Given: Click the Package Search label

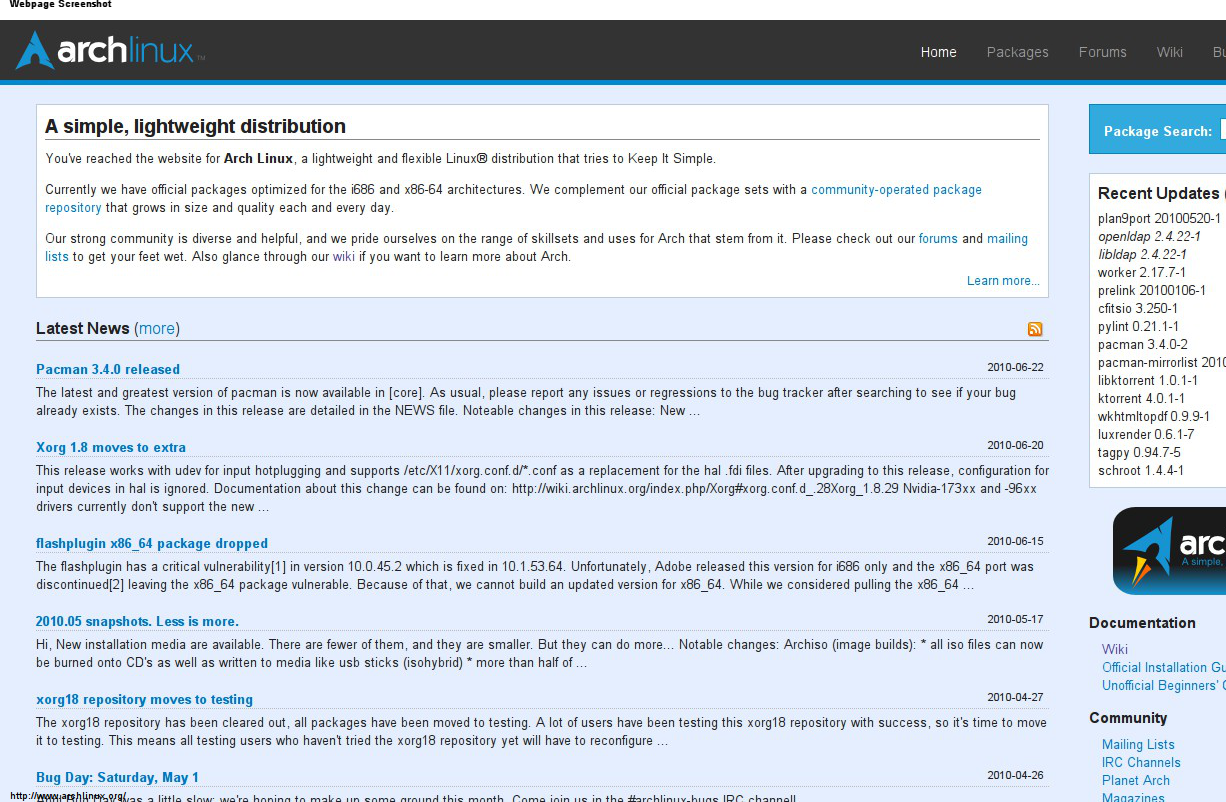Looking at the screenshot, I should 1157,131.
